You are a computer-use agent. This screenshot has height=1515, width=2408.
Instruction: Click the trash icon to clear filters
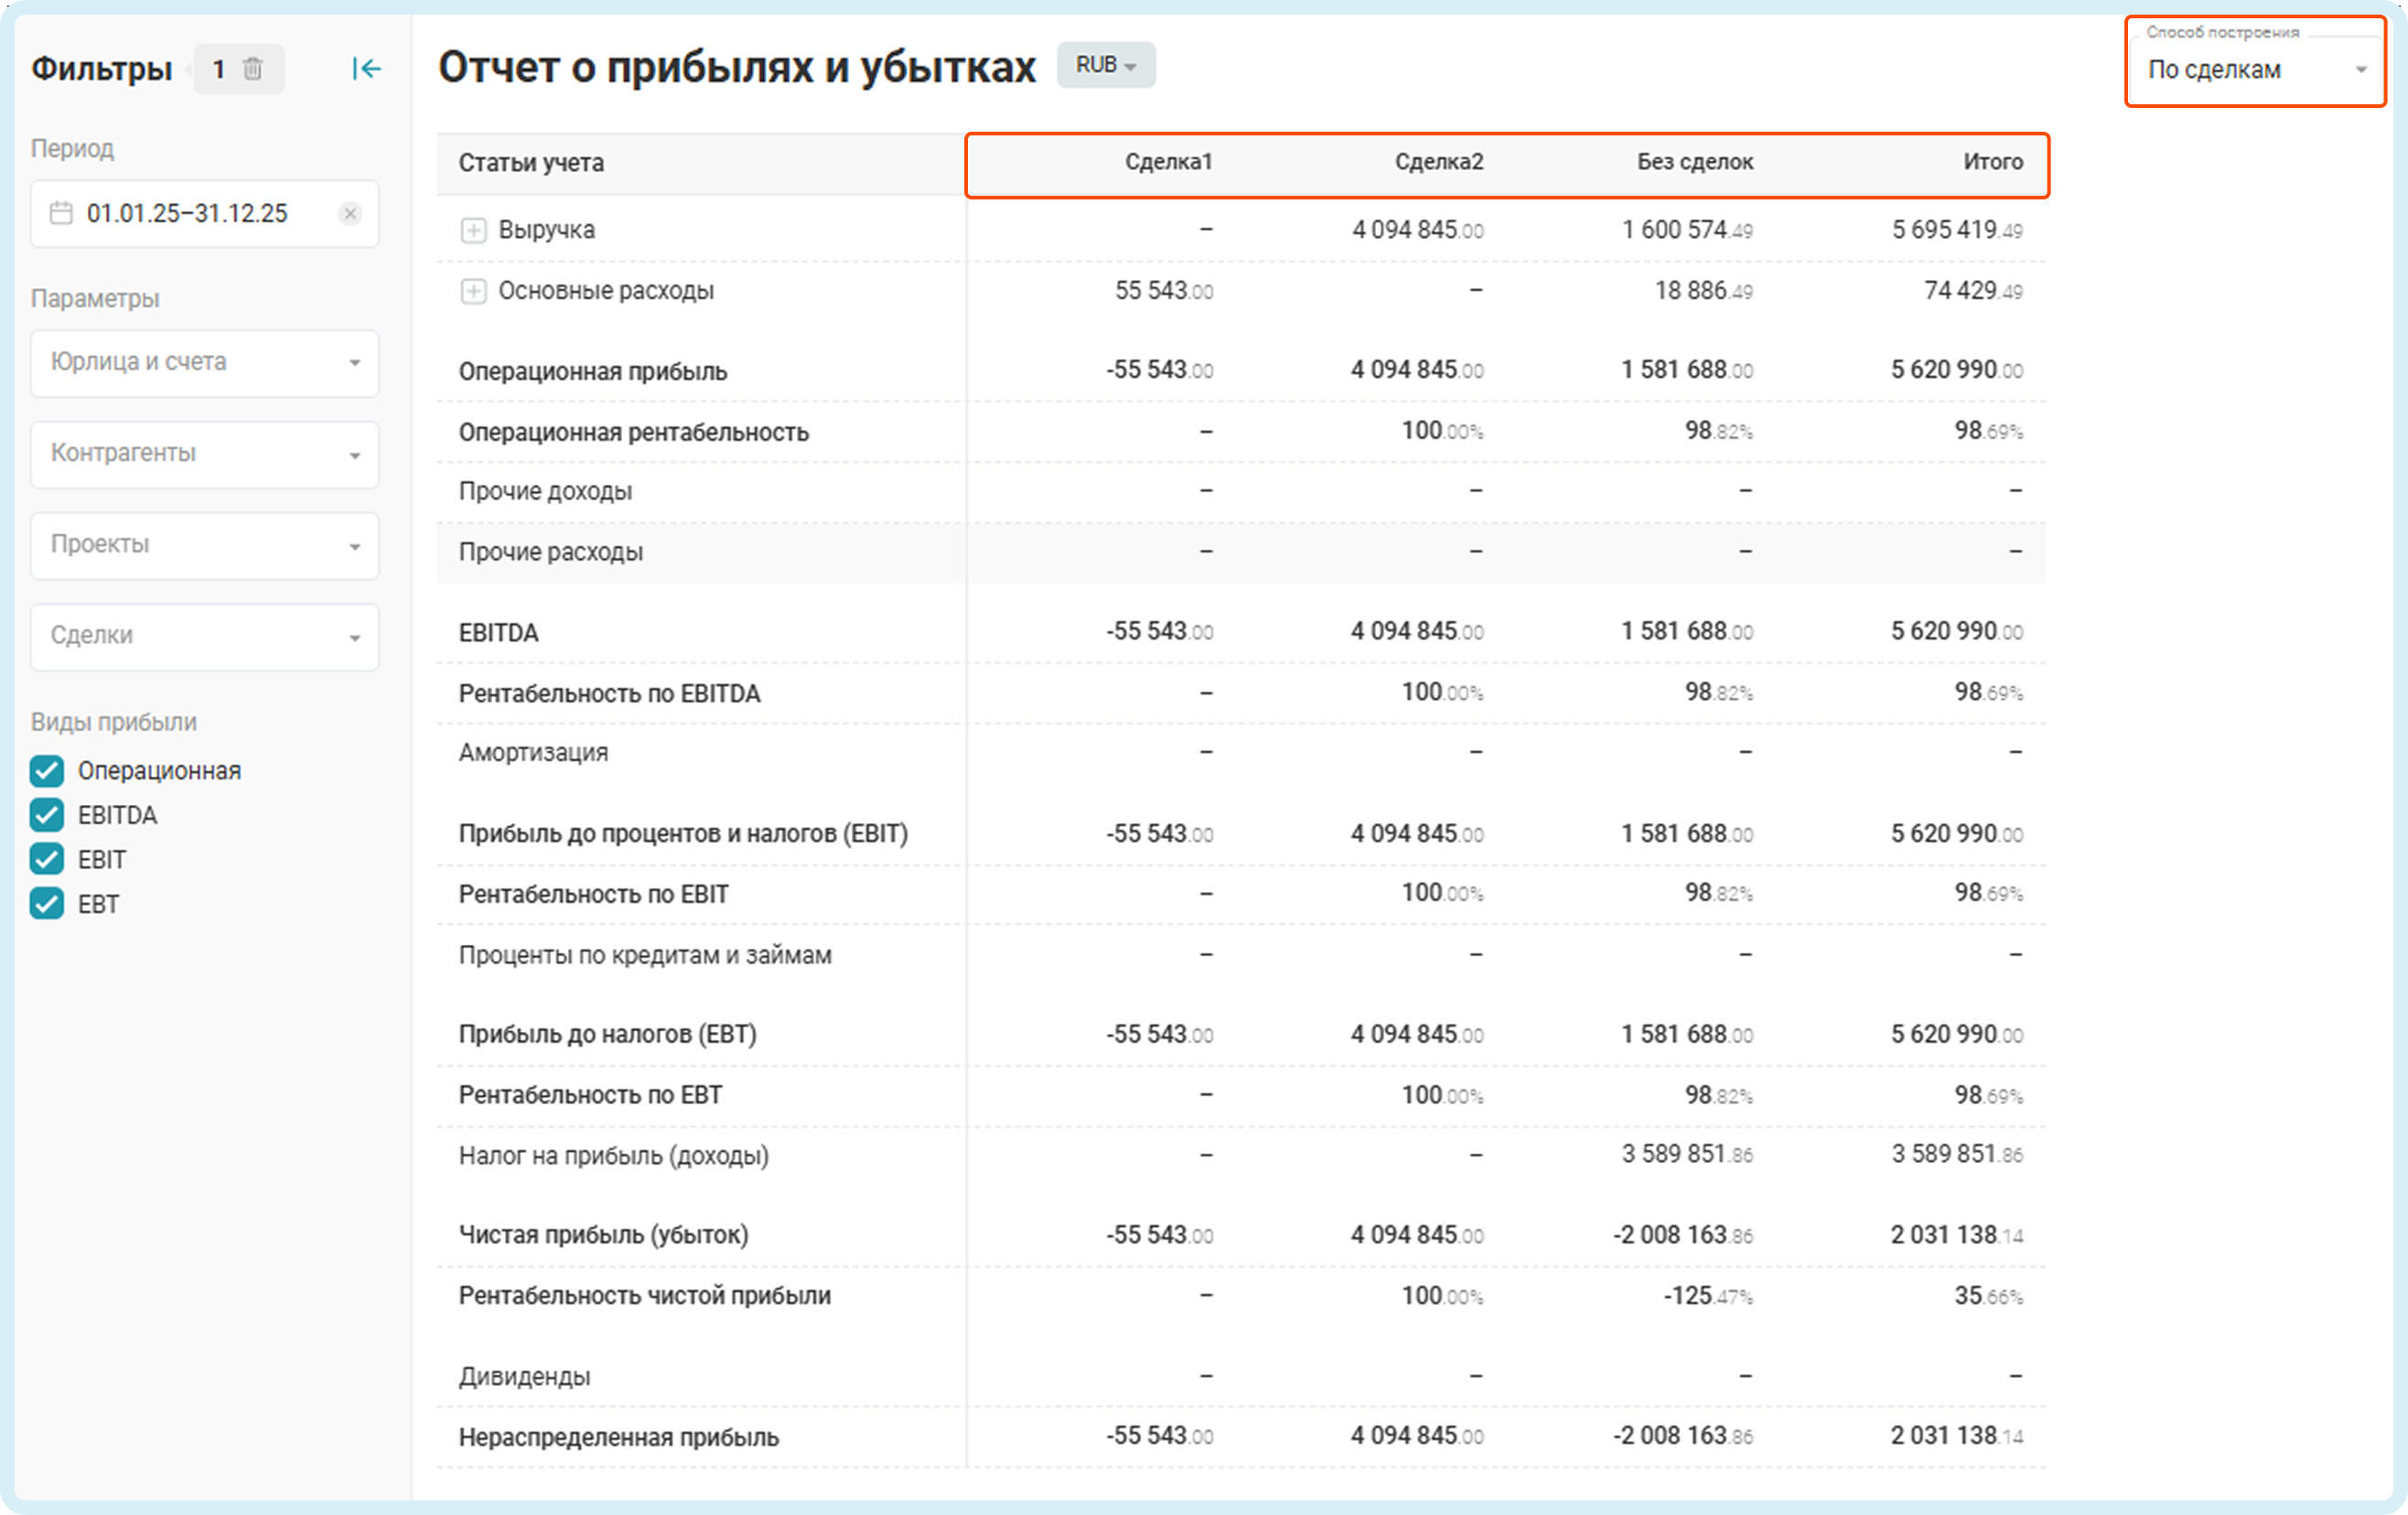pos(253,69)
